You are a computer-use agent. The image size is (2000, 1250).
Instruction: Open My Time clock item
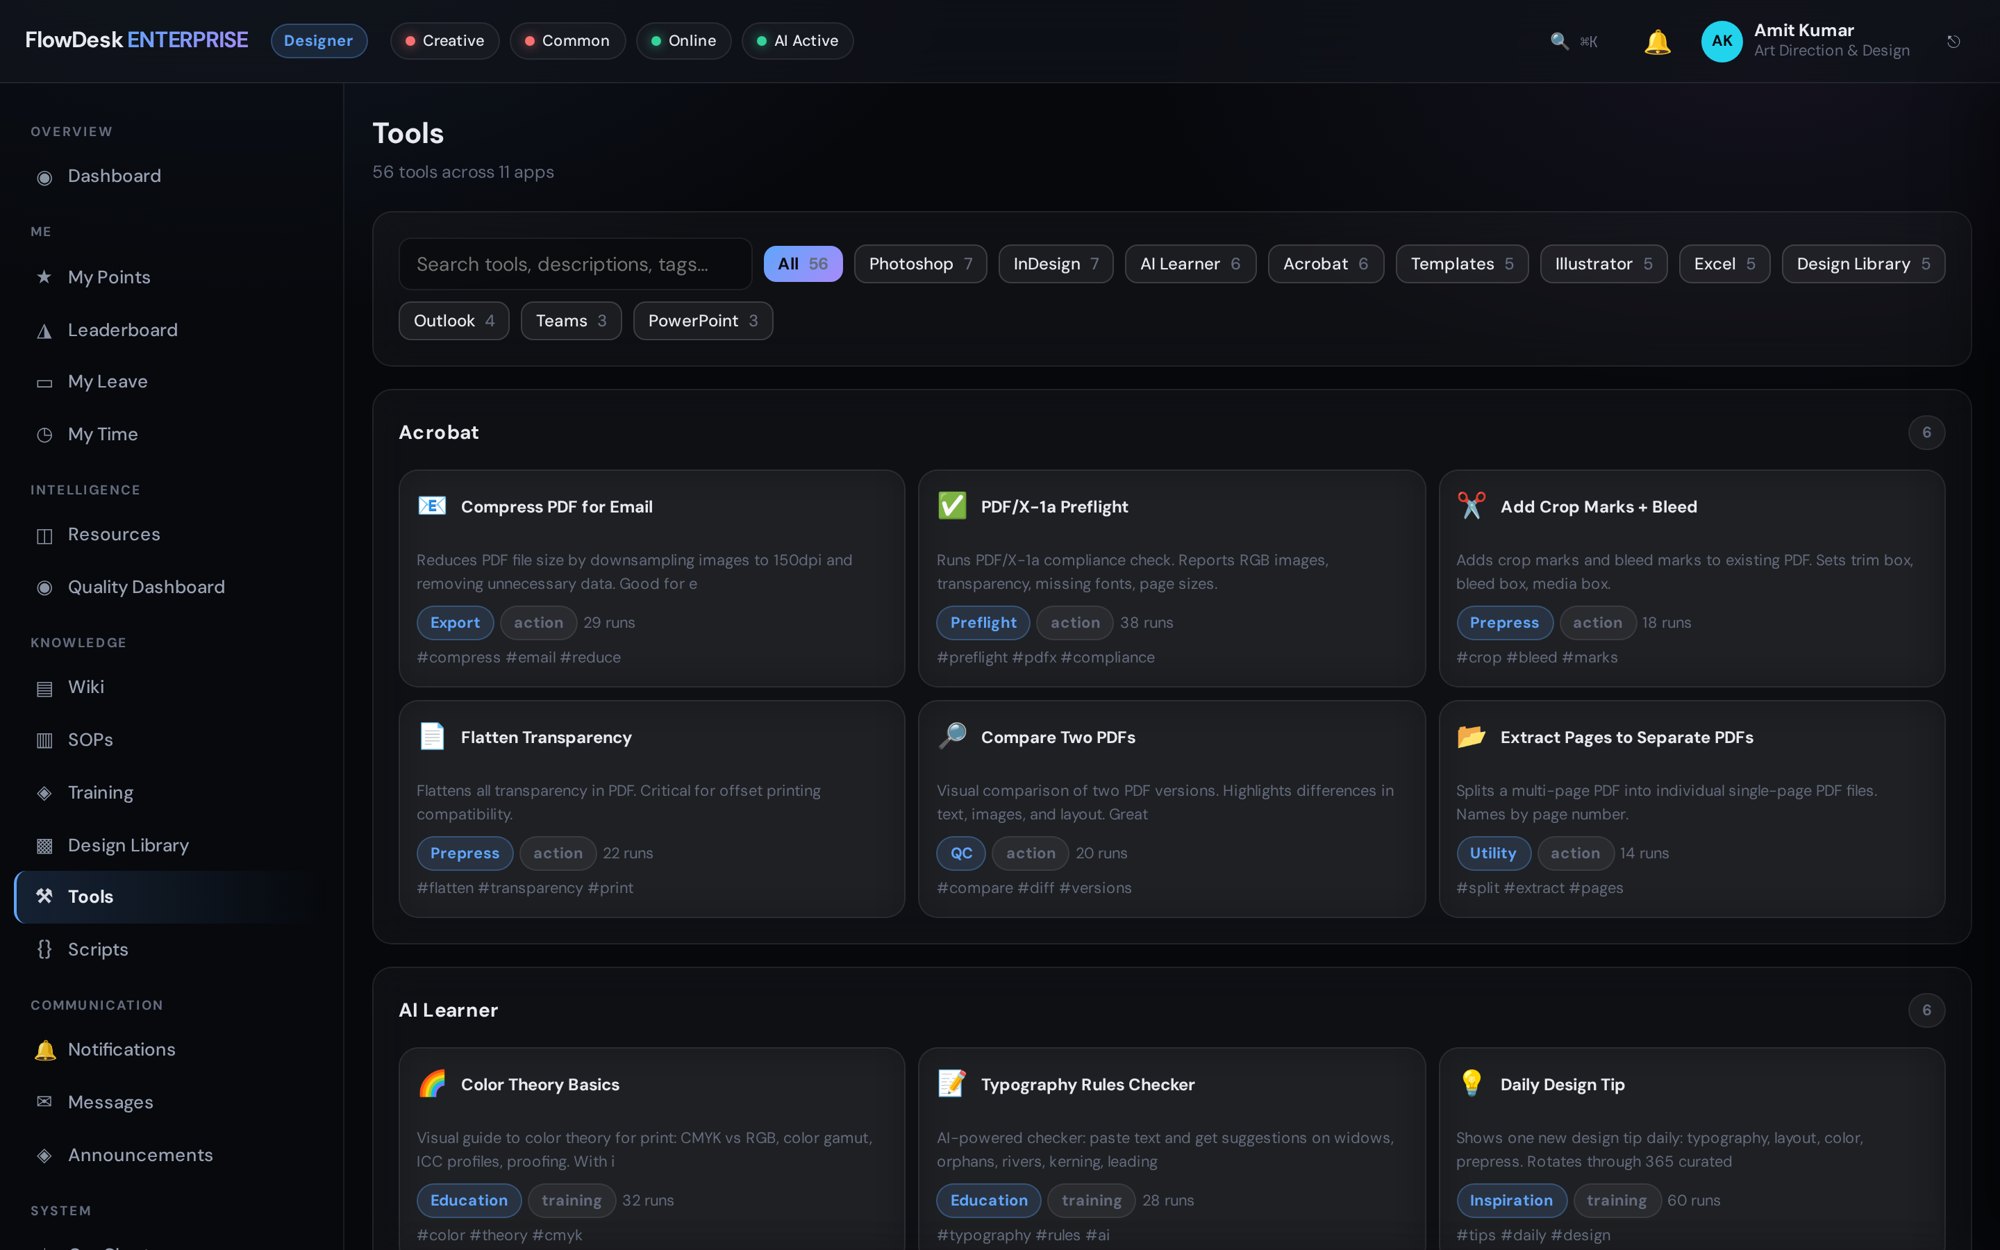(x=171, y=434)
